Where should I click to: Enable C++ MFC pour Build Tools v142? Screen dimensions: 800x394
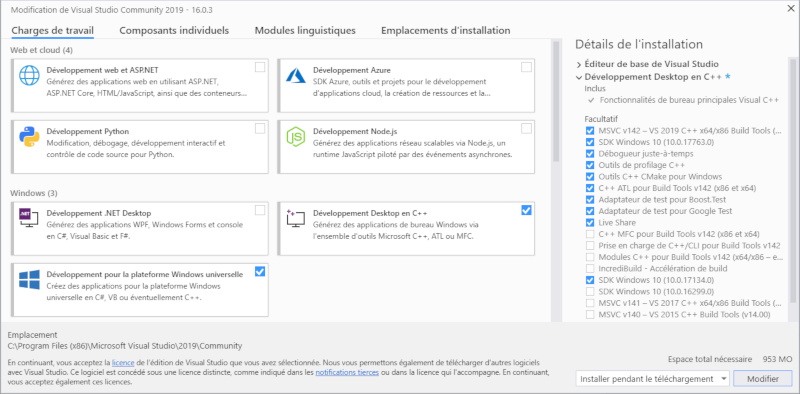coord(590,234)
